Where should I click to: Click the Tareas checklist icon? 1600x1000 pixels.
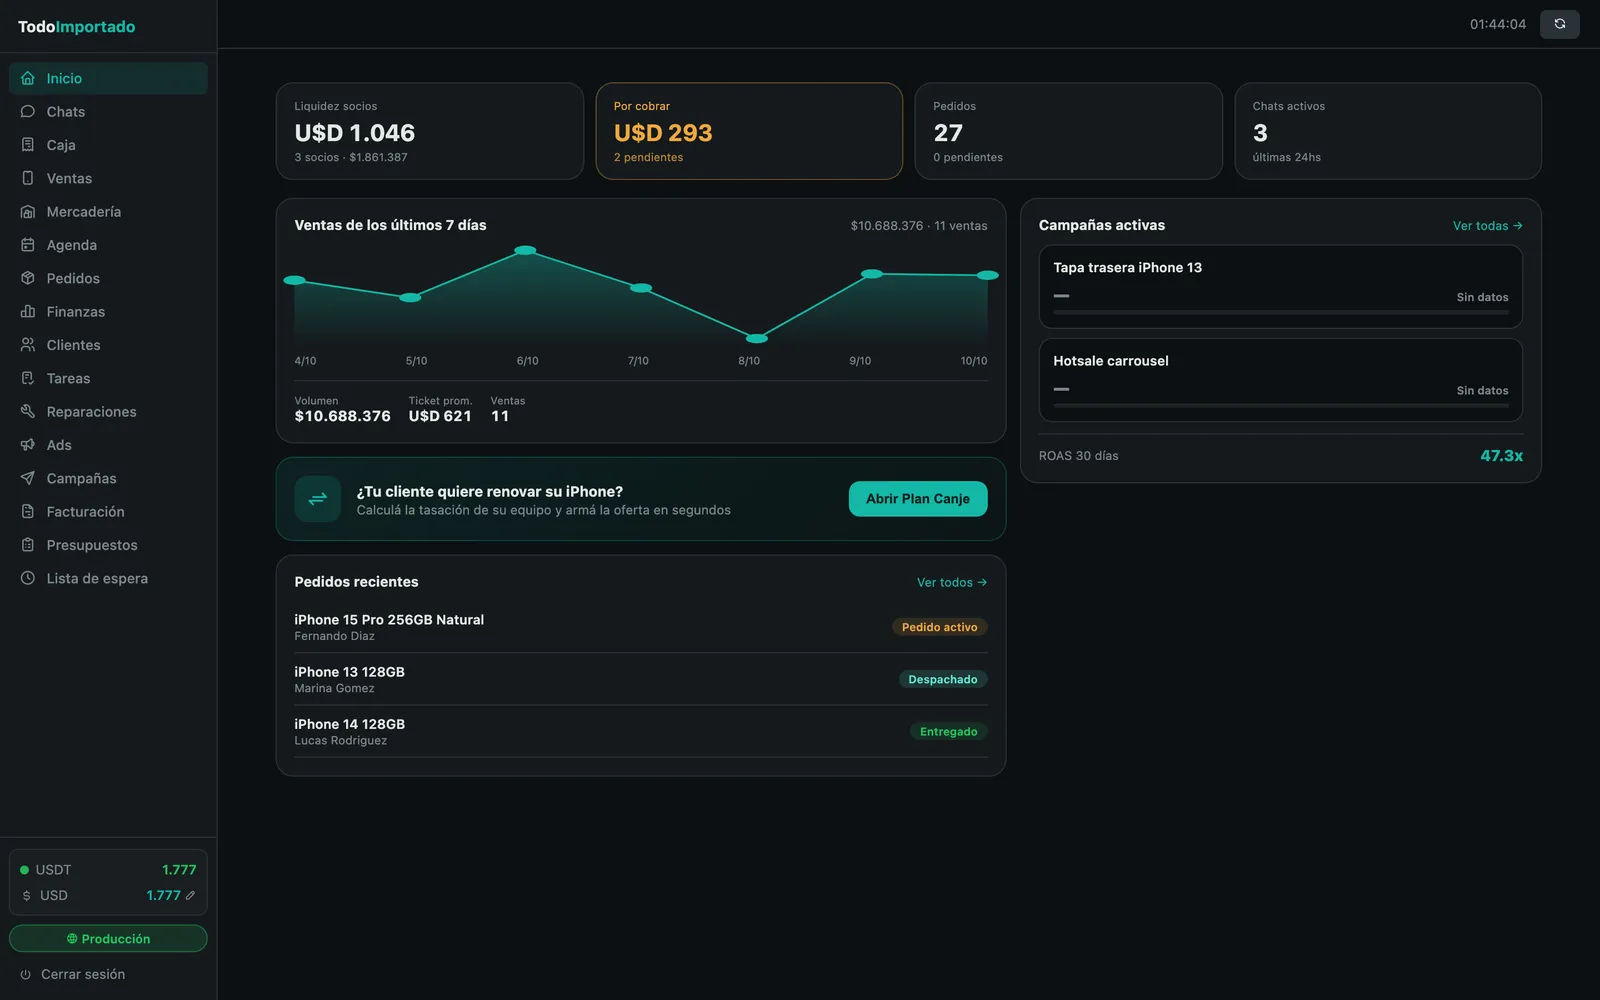point(28,378)
